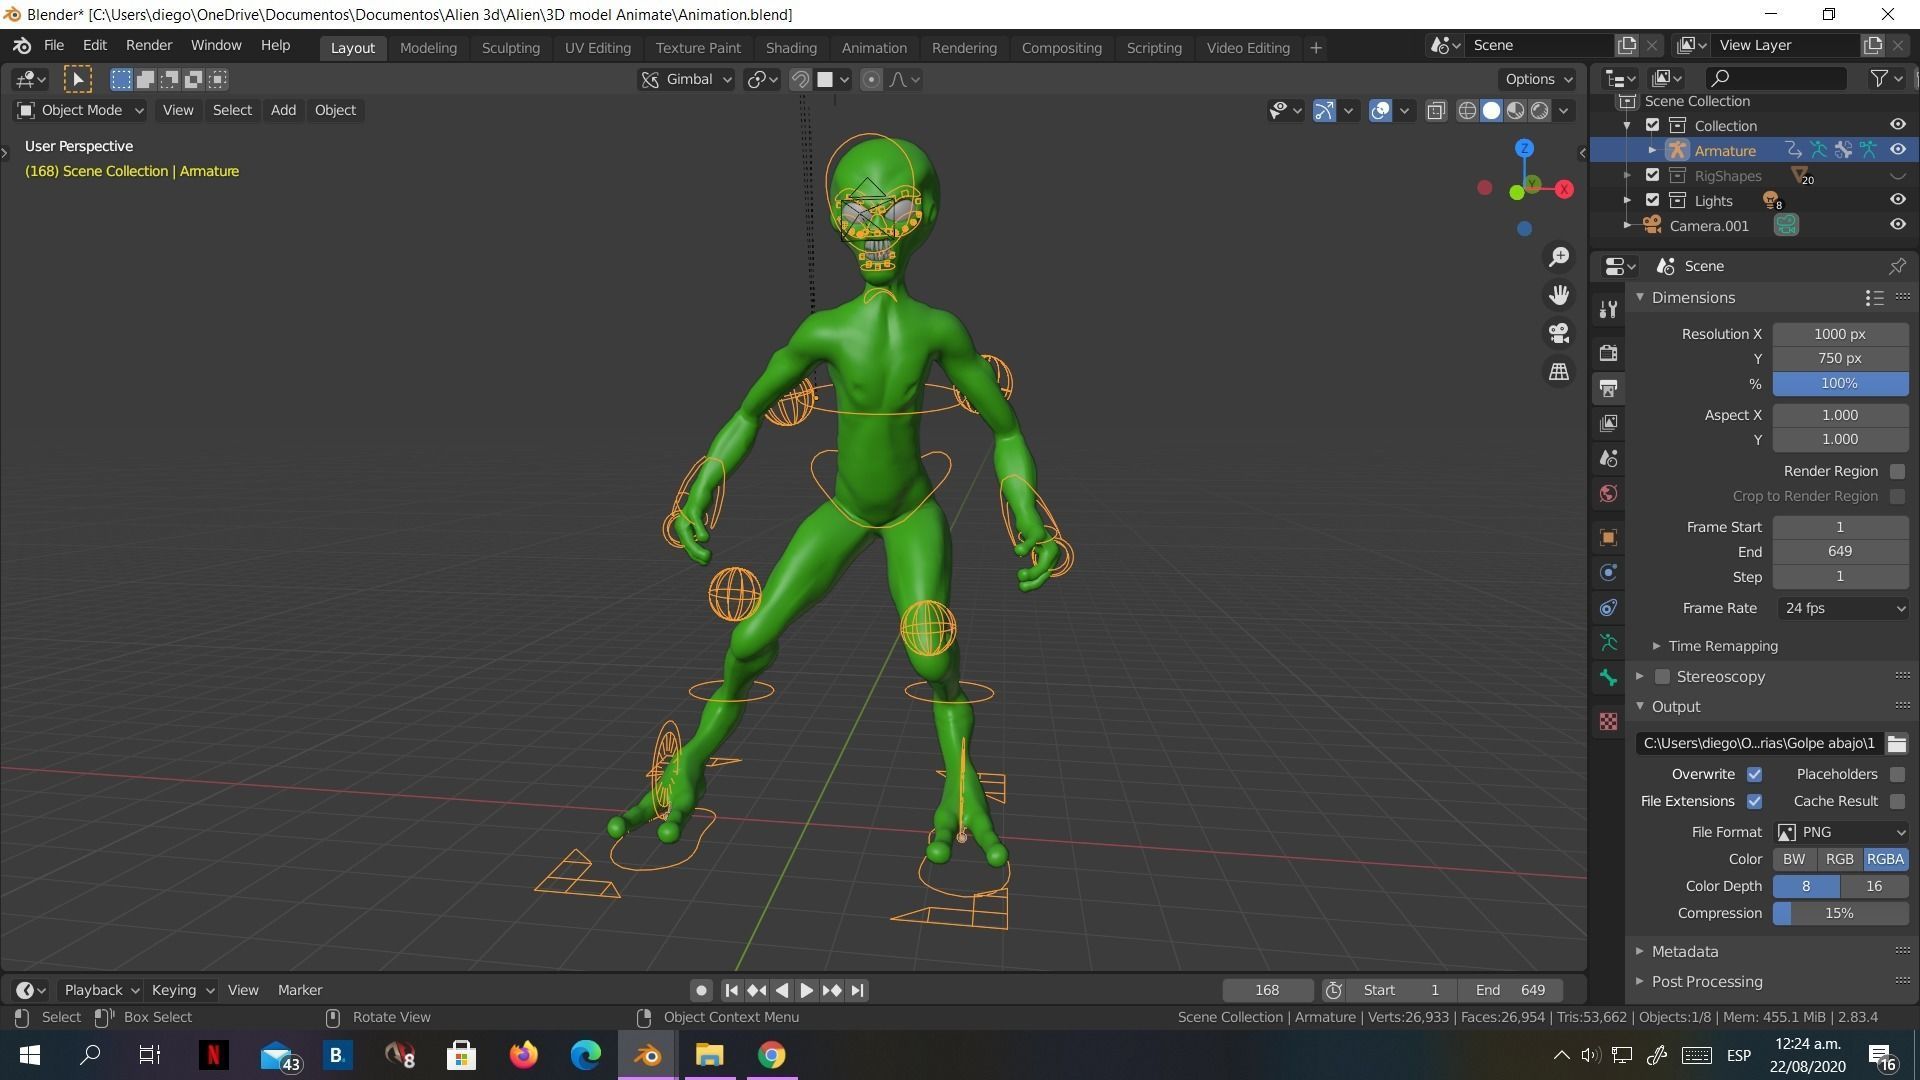Click the Compression 15% slider
The height and width of the screenshot is (1080, 1920).
(x=1839, y=913)
